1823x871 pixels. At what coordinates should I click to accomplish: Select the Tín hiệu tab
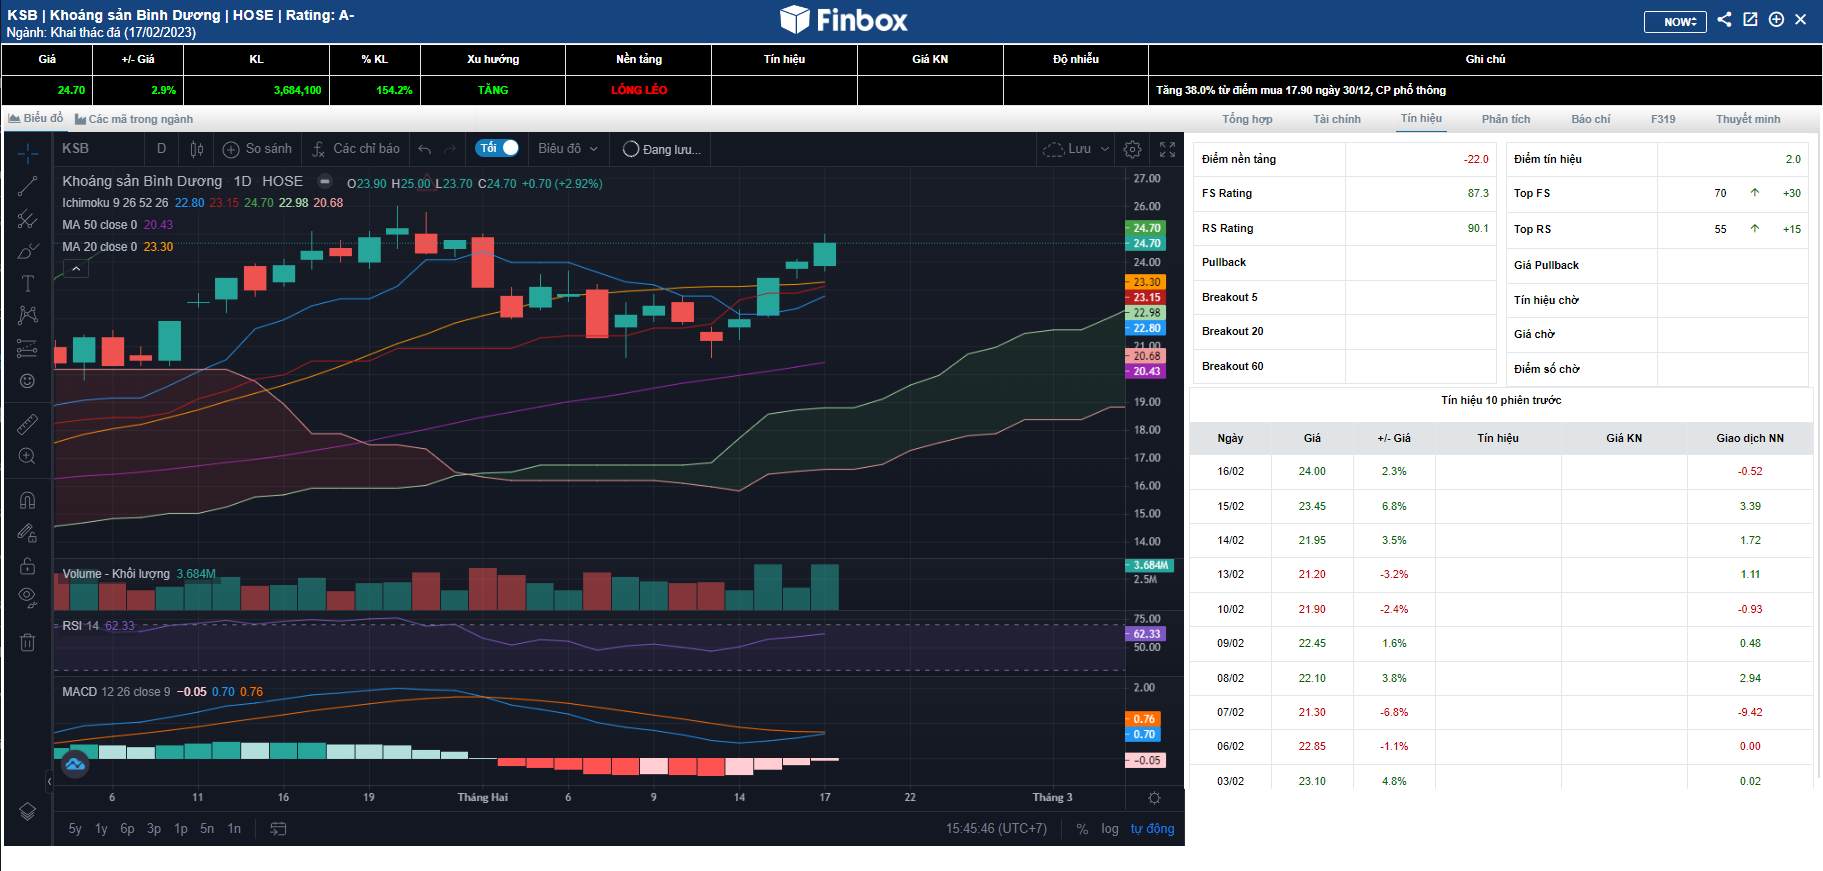1421,118
